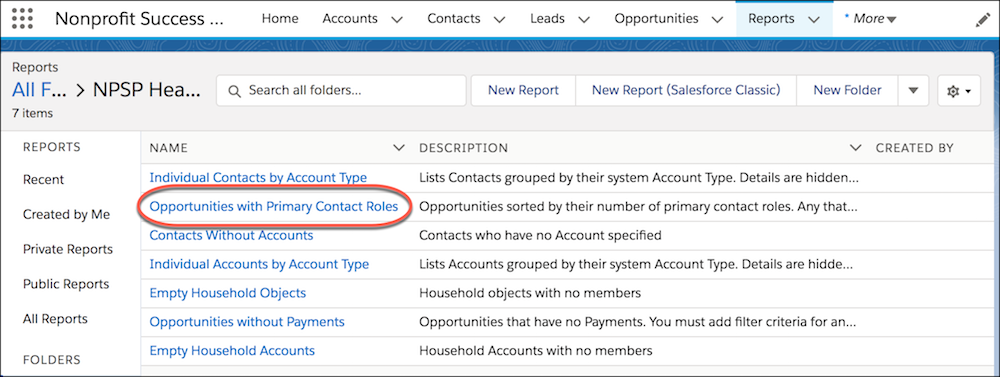Click the pencil edit navigation icon

[983, 20]
